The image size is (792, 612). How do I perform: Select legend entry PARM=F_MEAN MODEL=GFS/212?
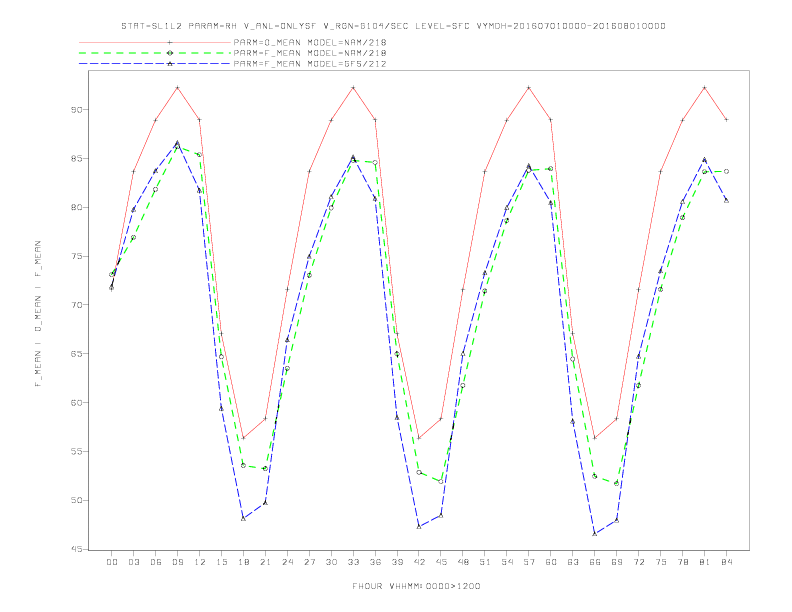tap(310, 64)
